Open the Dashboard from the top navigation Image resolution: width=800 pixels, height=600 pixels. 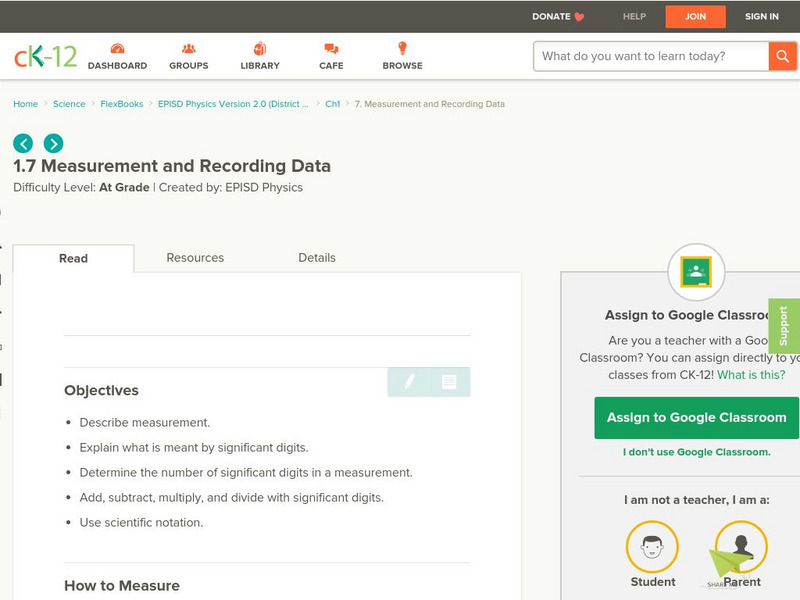119,57
